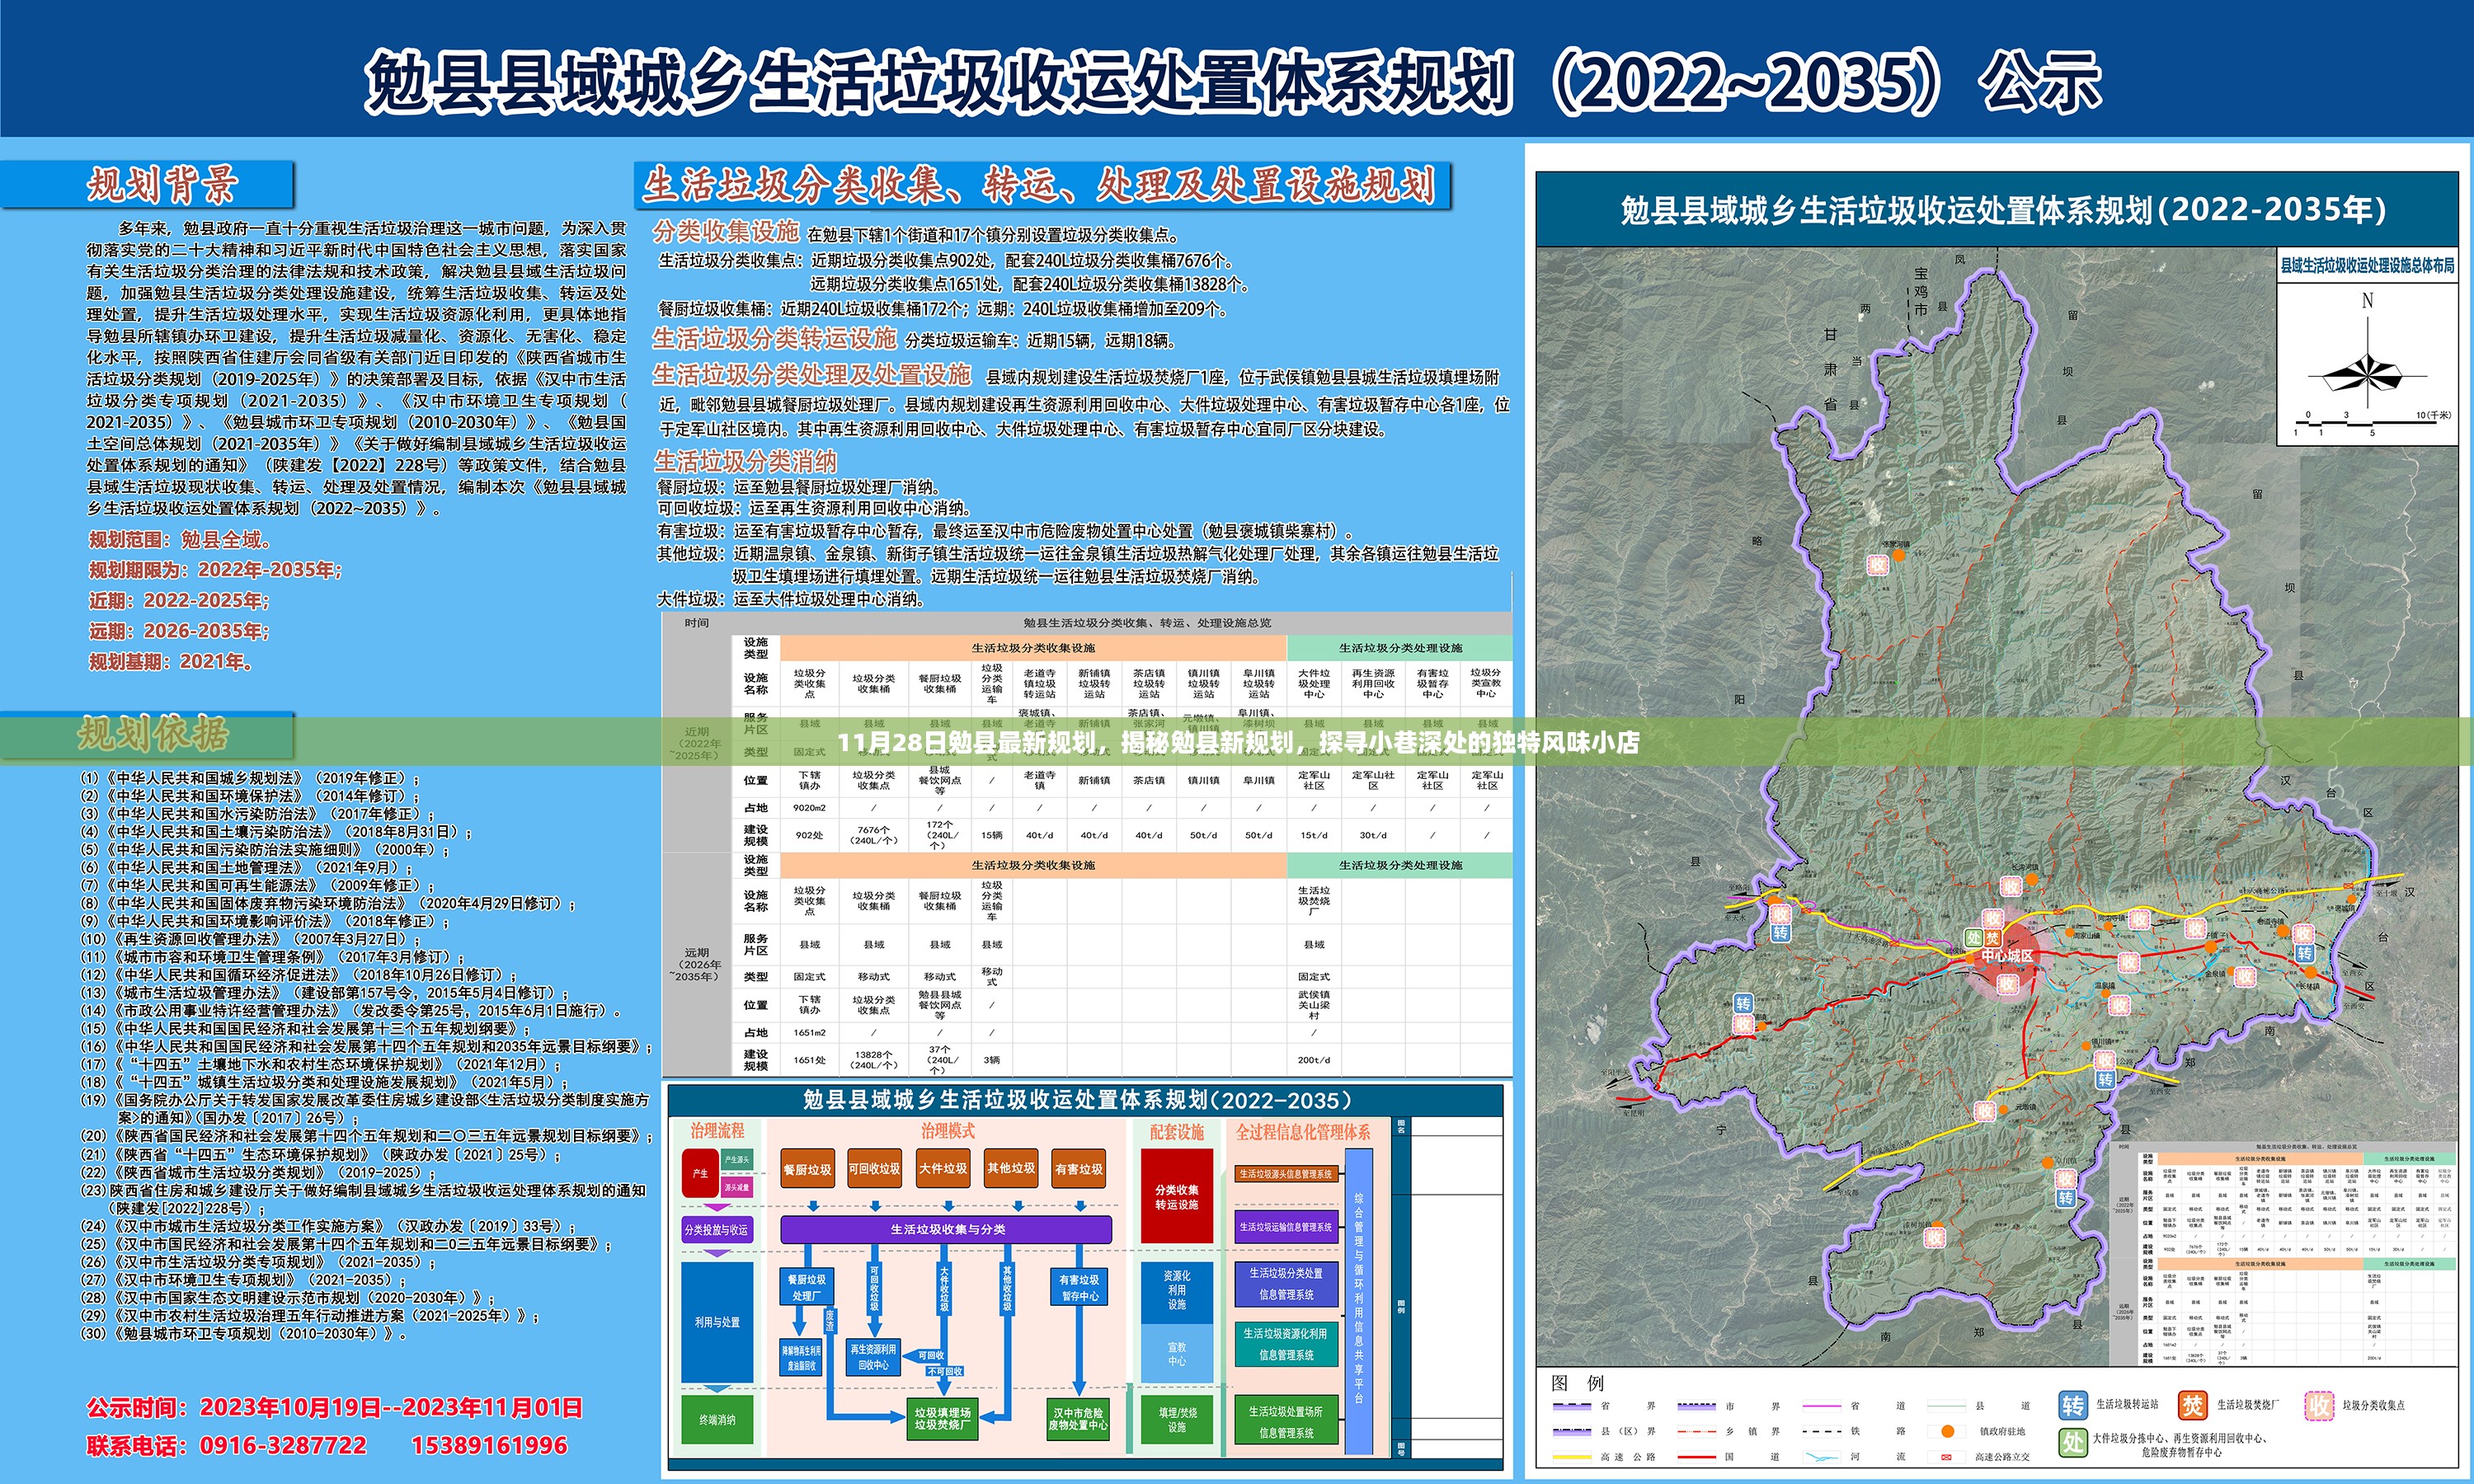Screen dimensions: 2474x1484
Task: Click the 分类收集设施 subheading
Action: point(725,232)
